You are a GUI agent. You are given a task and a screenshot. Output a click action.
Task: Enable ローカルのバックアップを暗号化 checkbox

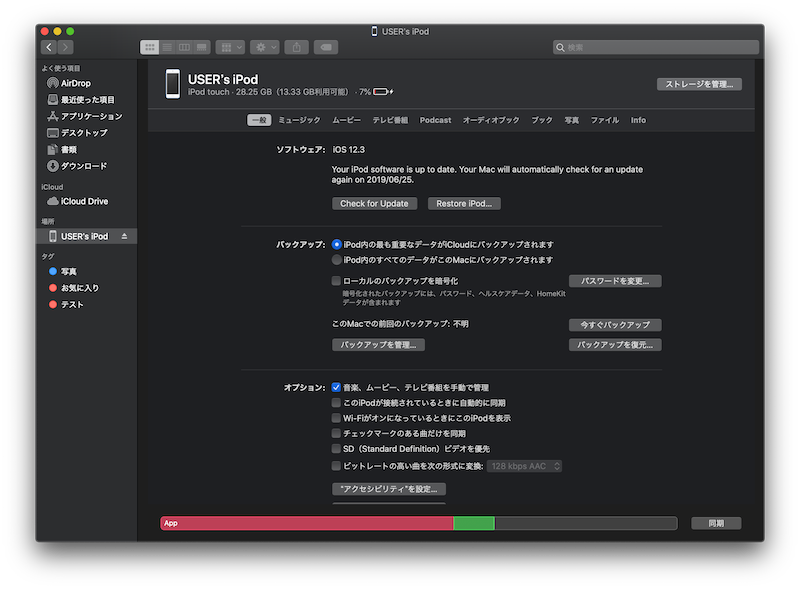point(336,281)
